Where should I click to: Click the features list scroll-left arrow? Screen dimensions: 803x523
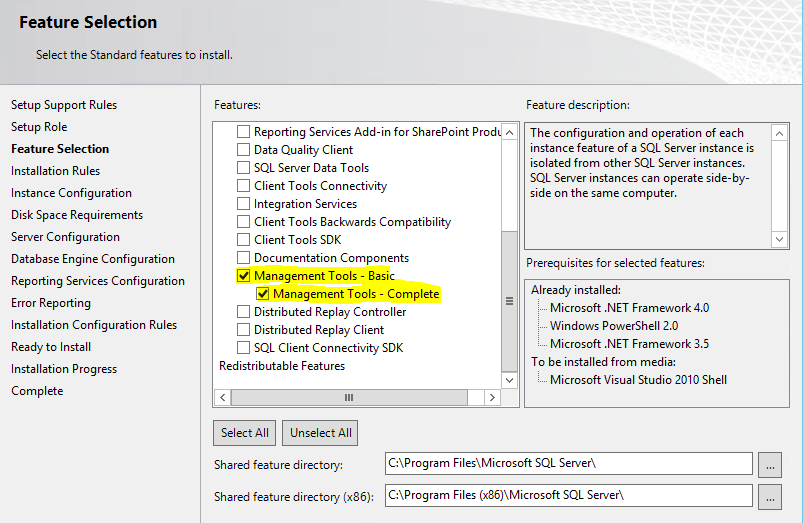point(222,398)
